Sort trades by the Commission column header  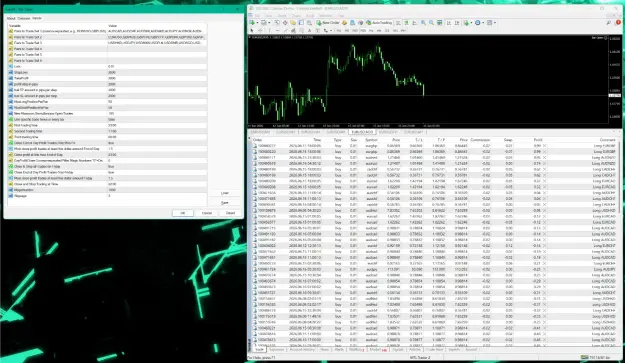tap(480, 140)
